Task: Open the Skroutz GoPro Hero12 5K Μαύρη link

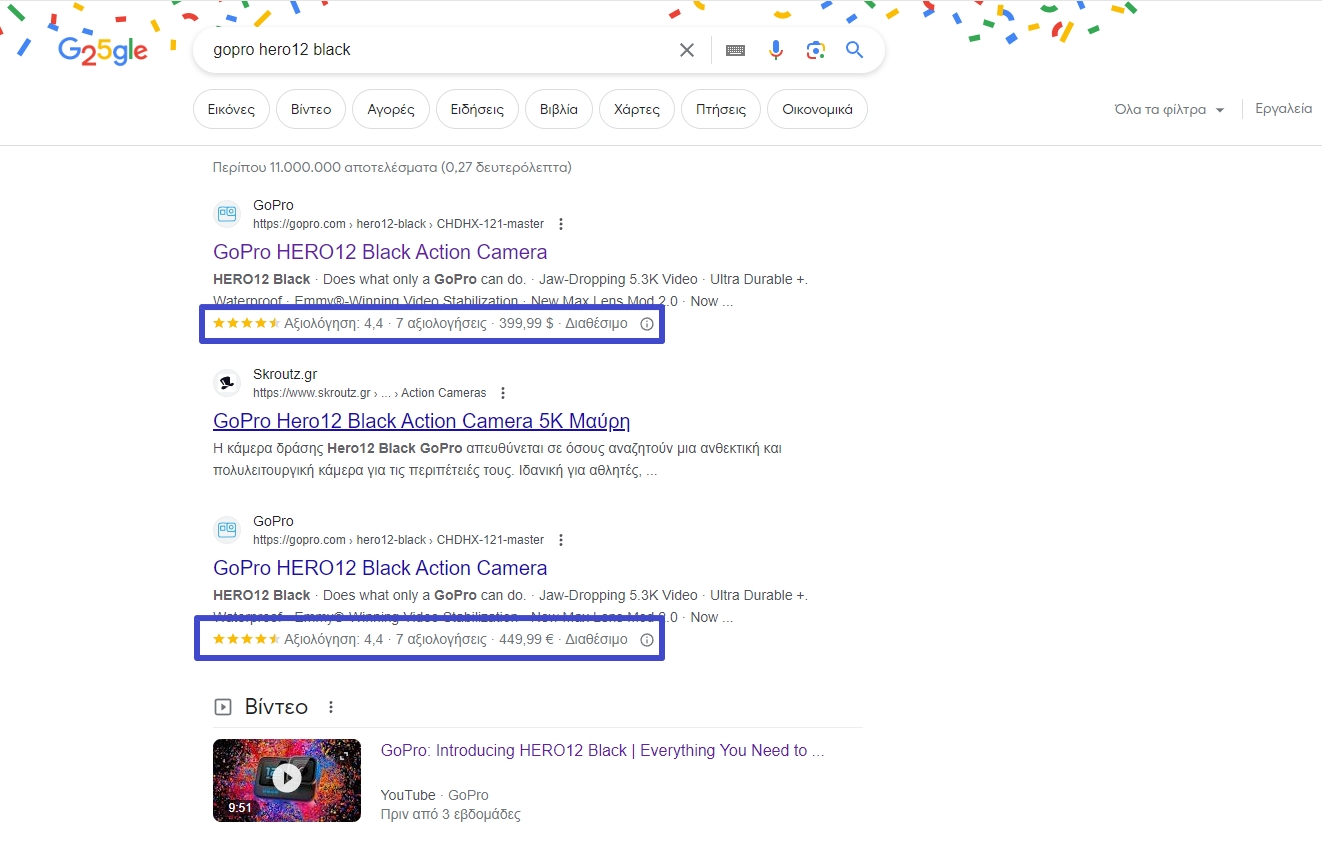Action: click(422, 420)
